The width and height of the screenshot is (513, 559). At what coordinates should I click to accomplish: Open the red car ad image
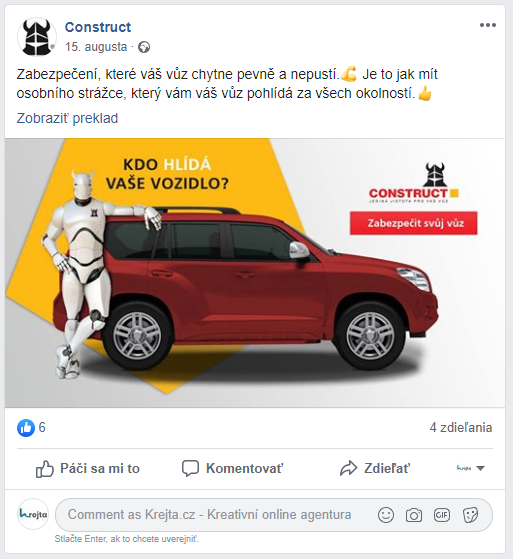tap(255, 273)
